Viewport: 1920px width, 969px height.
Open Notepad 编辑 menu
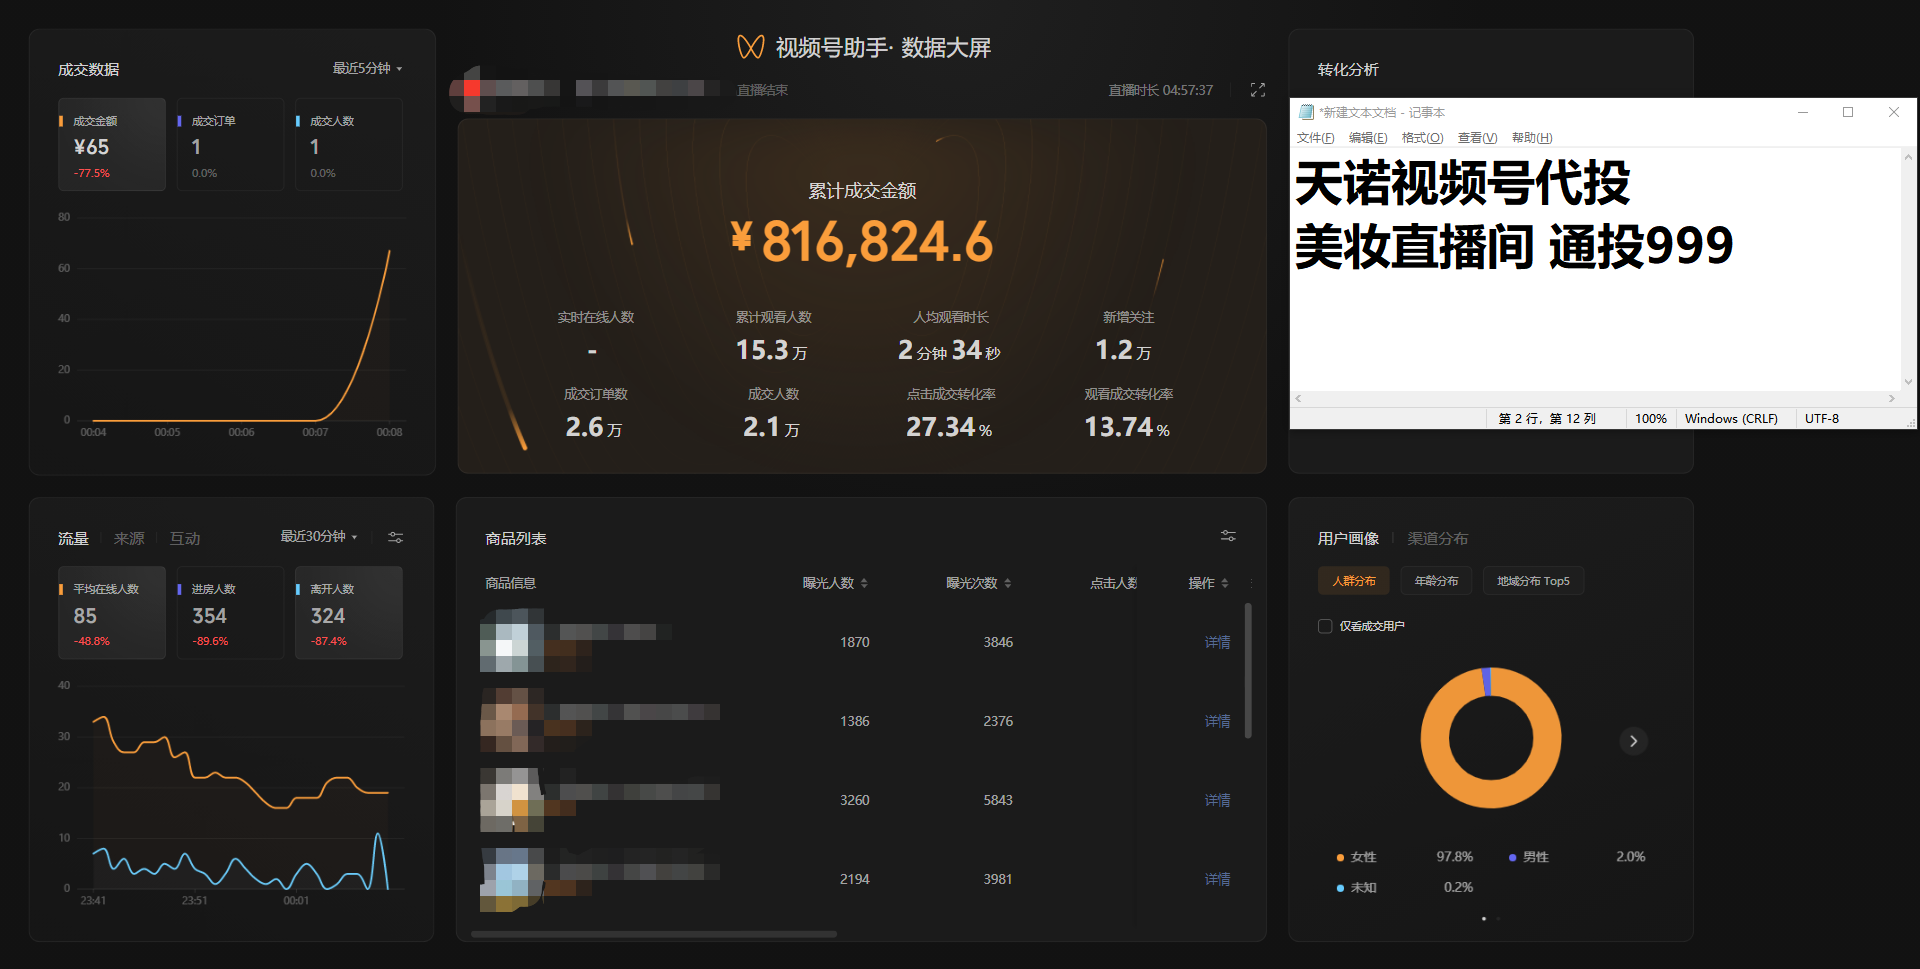(x=1368, y=138)
